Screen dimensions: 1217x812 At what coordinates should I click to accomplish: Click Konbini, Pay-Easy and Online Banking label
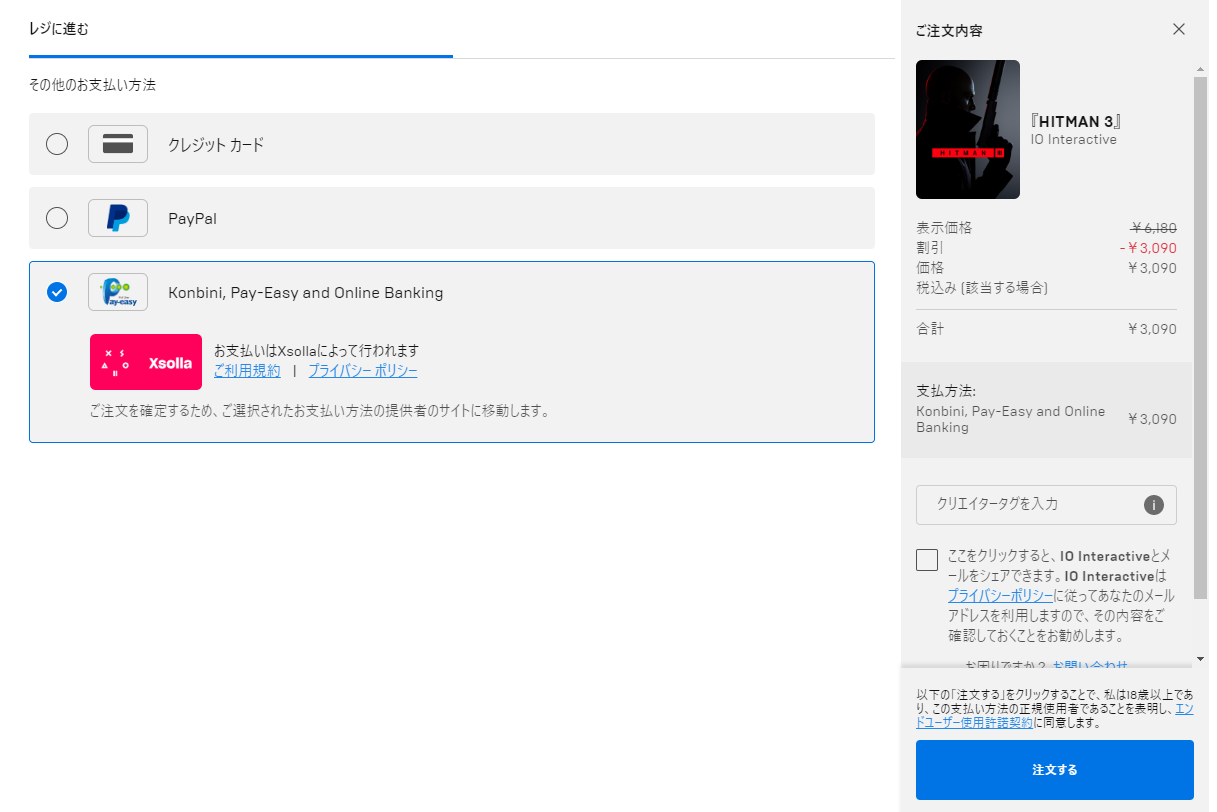click(306, 293)
